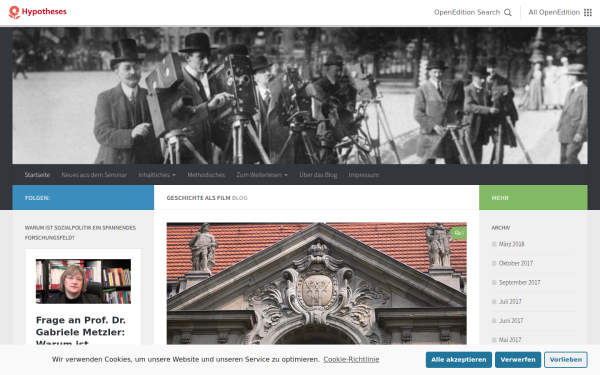Click the September 2017 archive bullet icon

pos(494,282)
